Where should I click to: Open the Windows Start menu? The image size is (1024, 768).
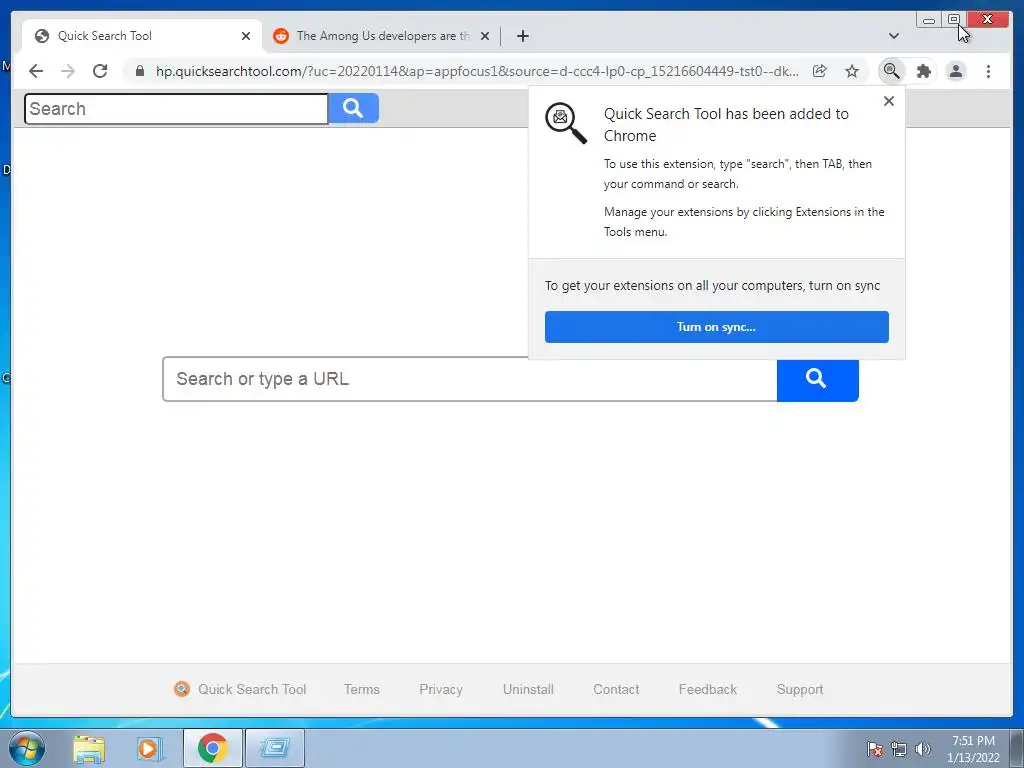[27, 748]
